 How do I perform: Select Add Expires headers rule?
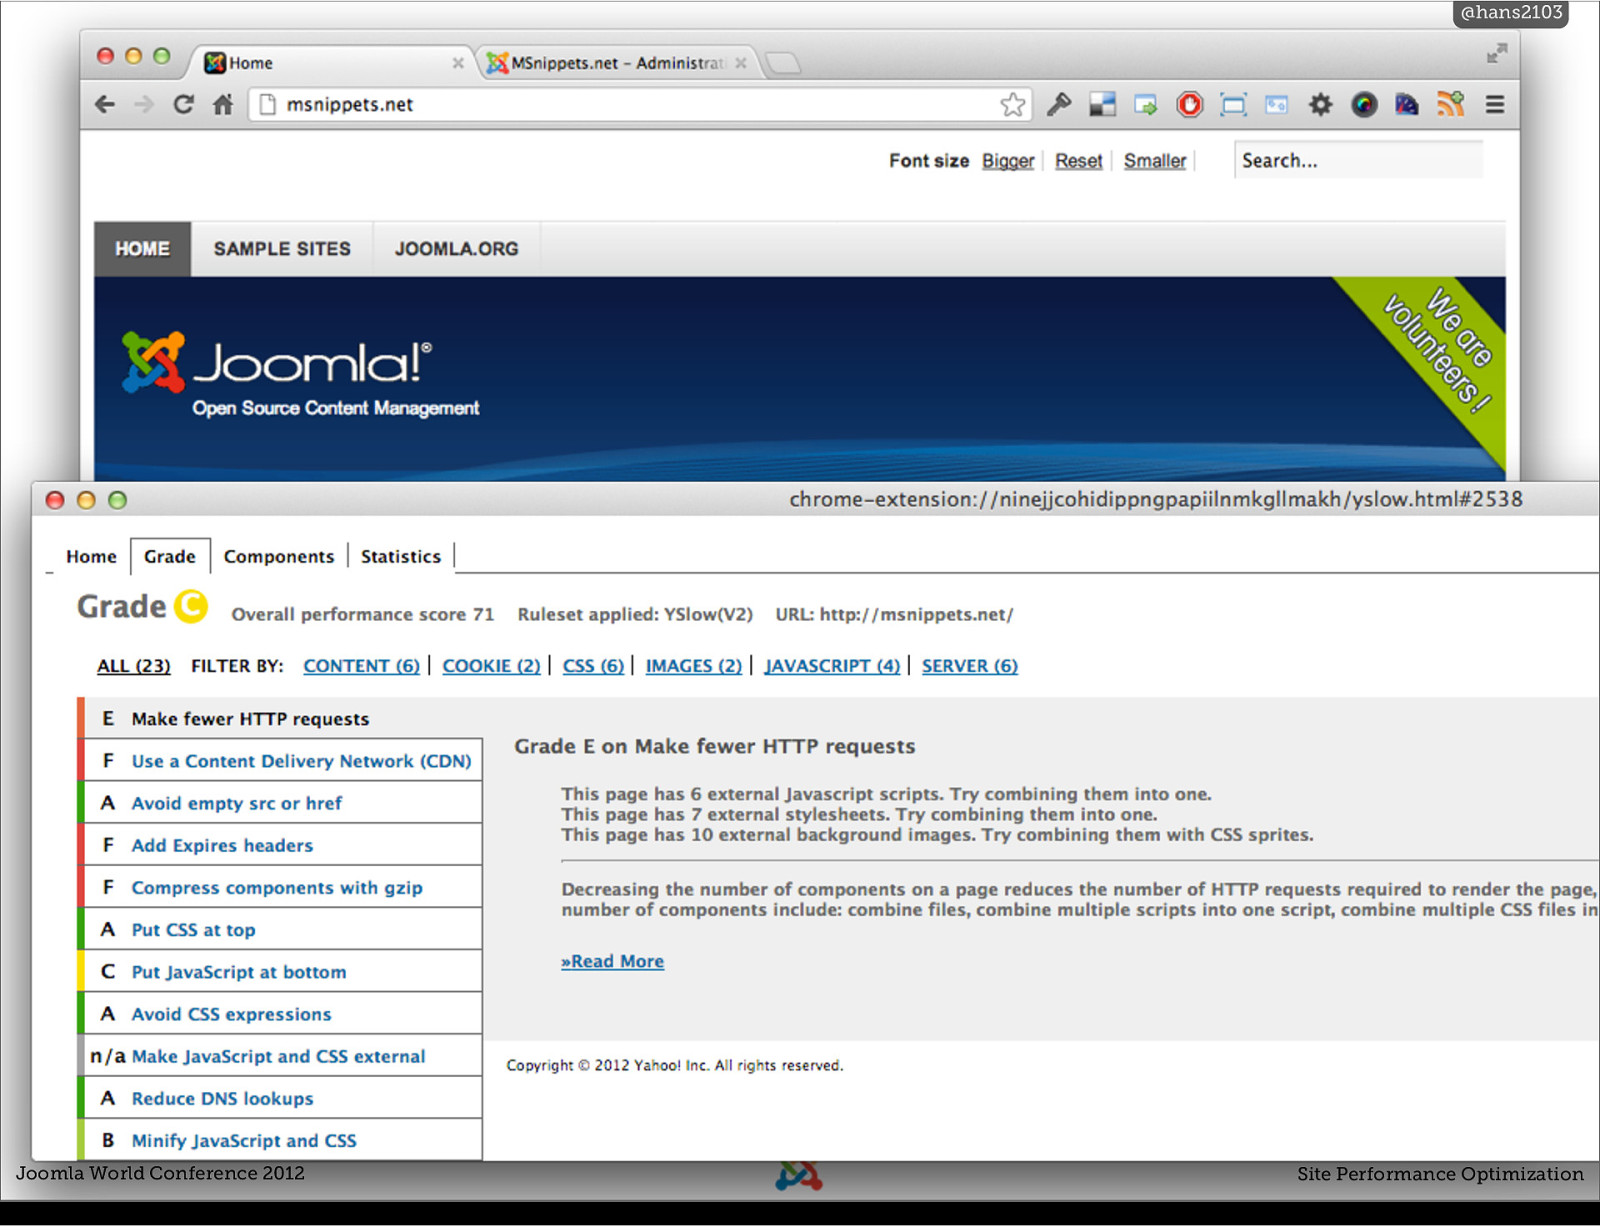[281, 845]
